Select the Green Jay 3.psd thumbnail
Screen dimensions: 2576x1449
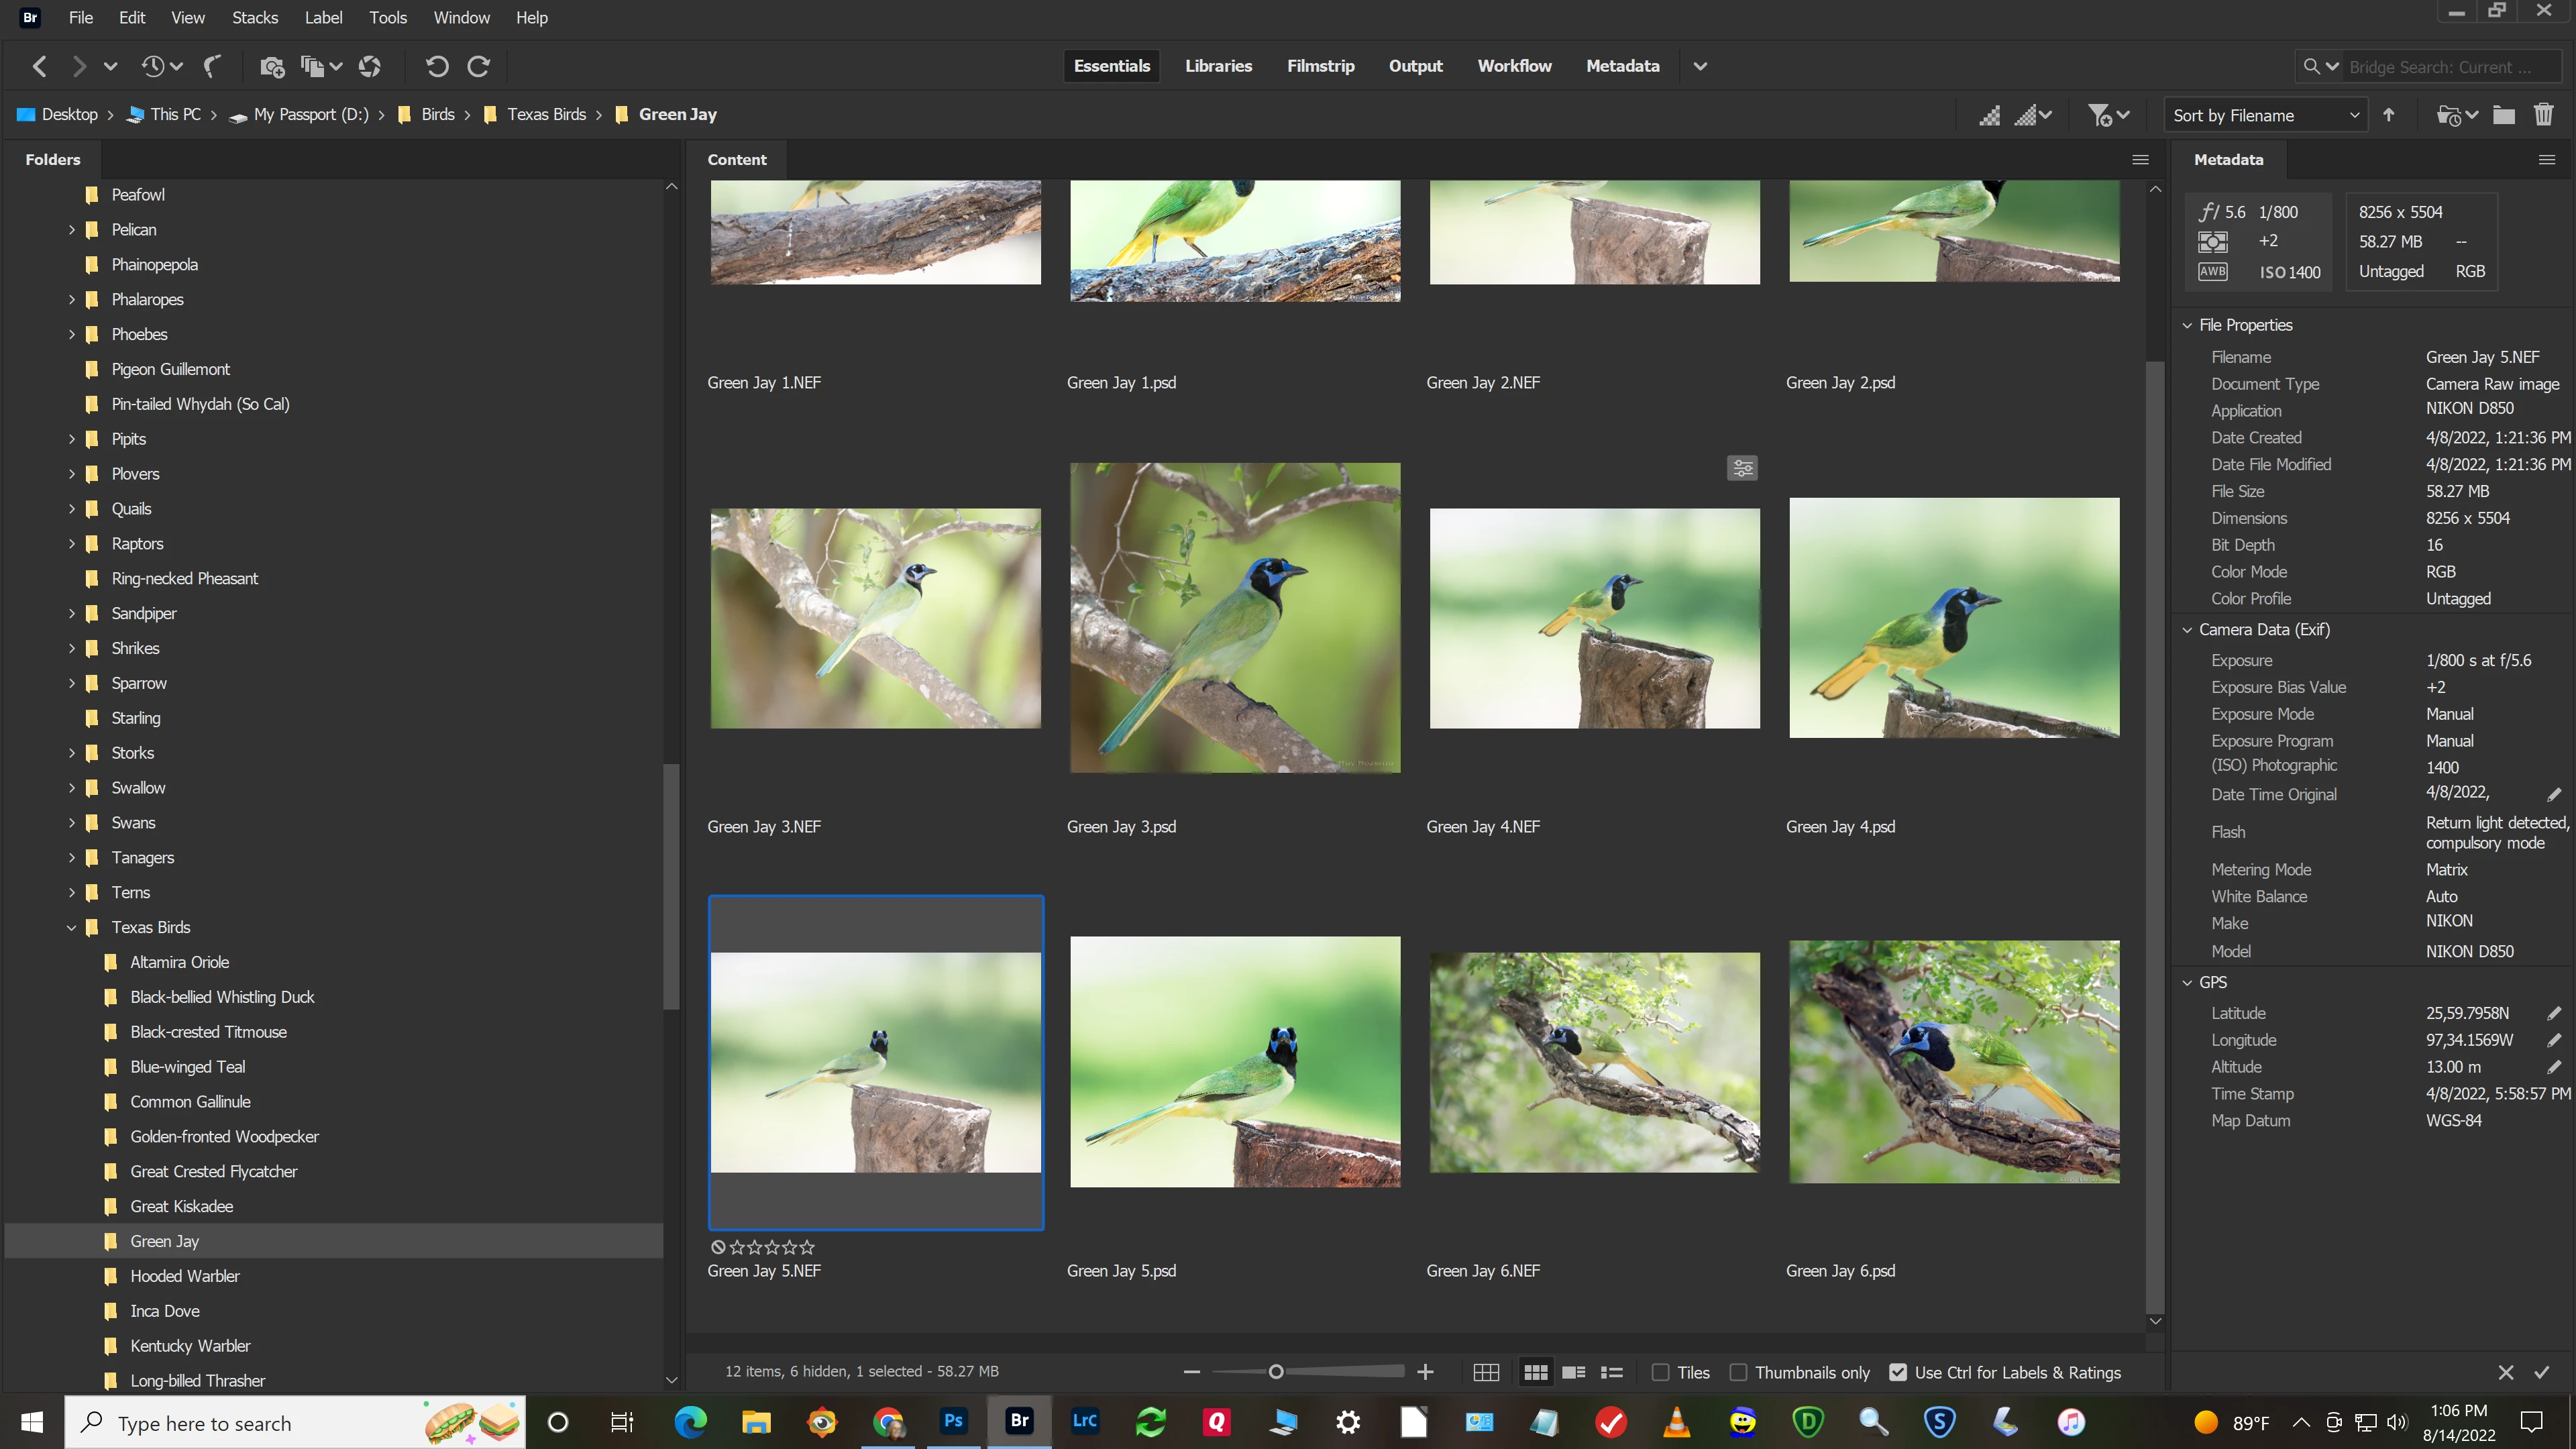1235,617
